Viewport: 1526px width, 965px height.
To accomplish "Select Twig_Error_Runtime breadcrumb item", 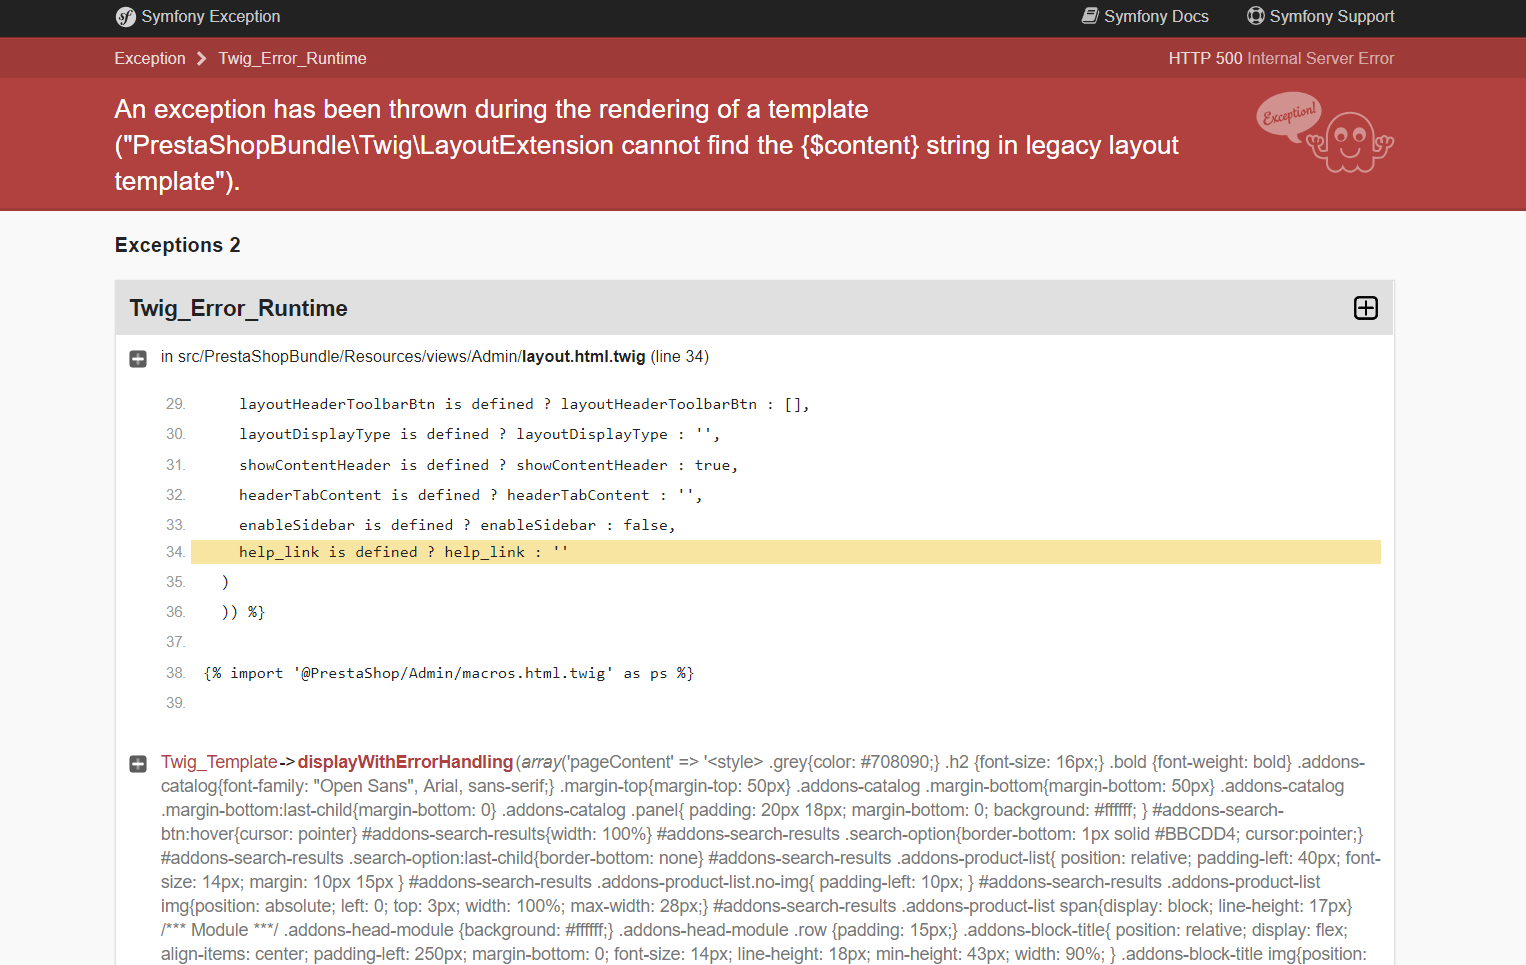I will pyautogui.click(x=292, y=58).
